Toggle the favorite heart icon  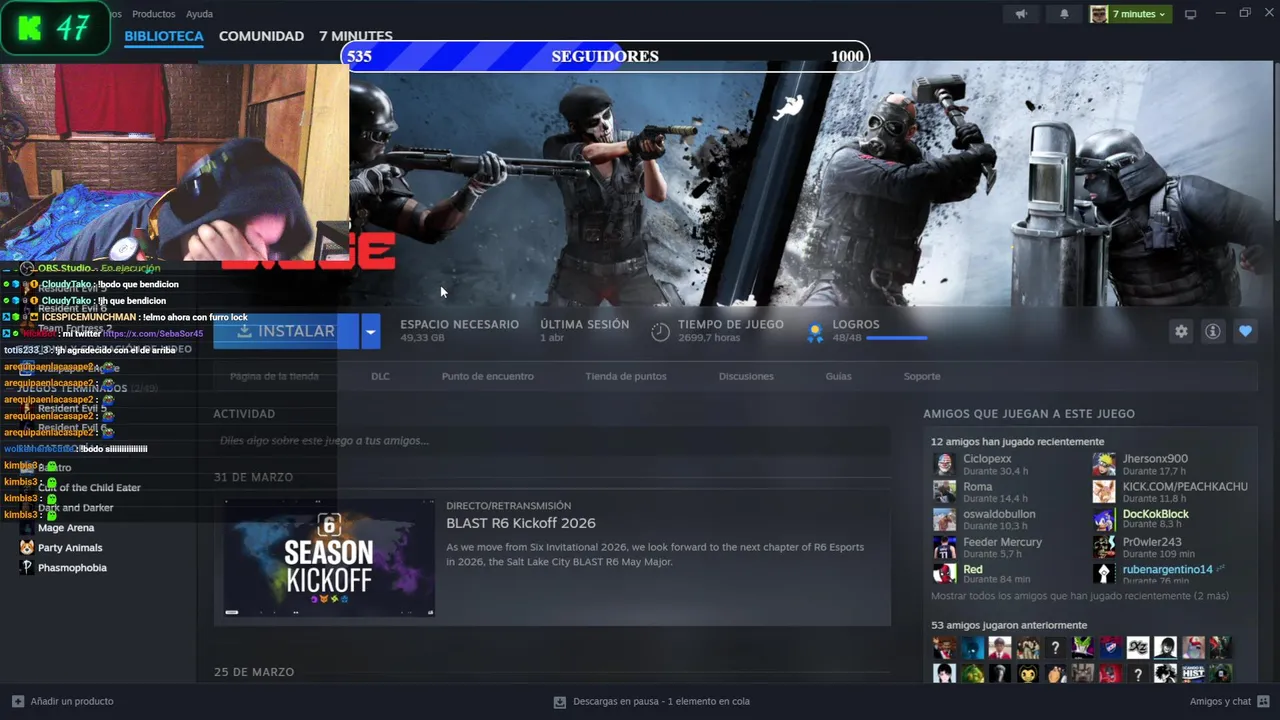coord(1245,331)
